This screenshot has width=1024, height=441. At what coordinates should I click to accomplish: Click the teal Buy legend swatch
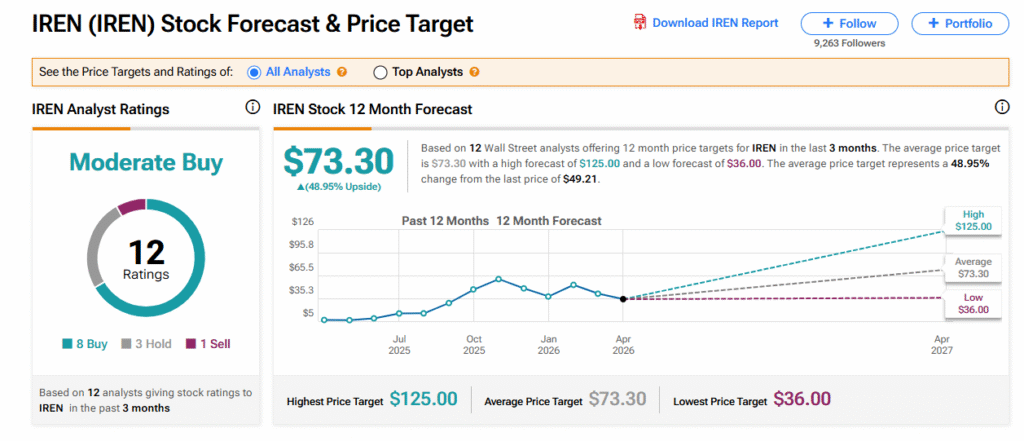(67, 344)
